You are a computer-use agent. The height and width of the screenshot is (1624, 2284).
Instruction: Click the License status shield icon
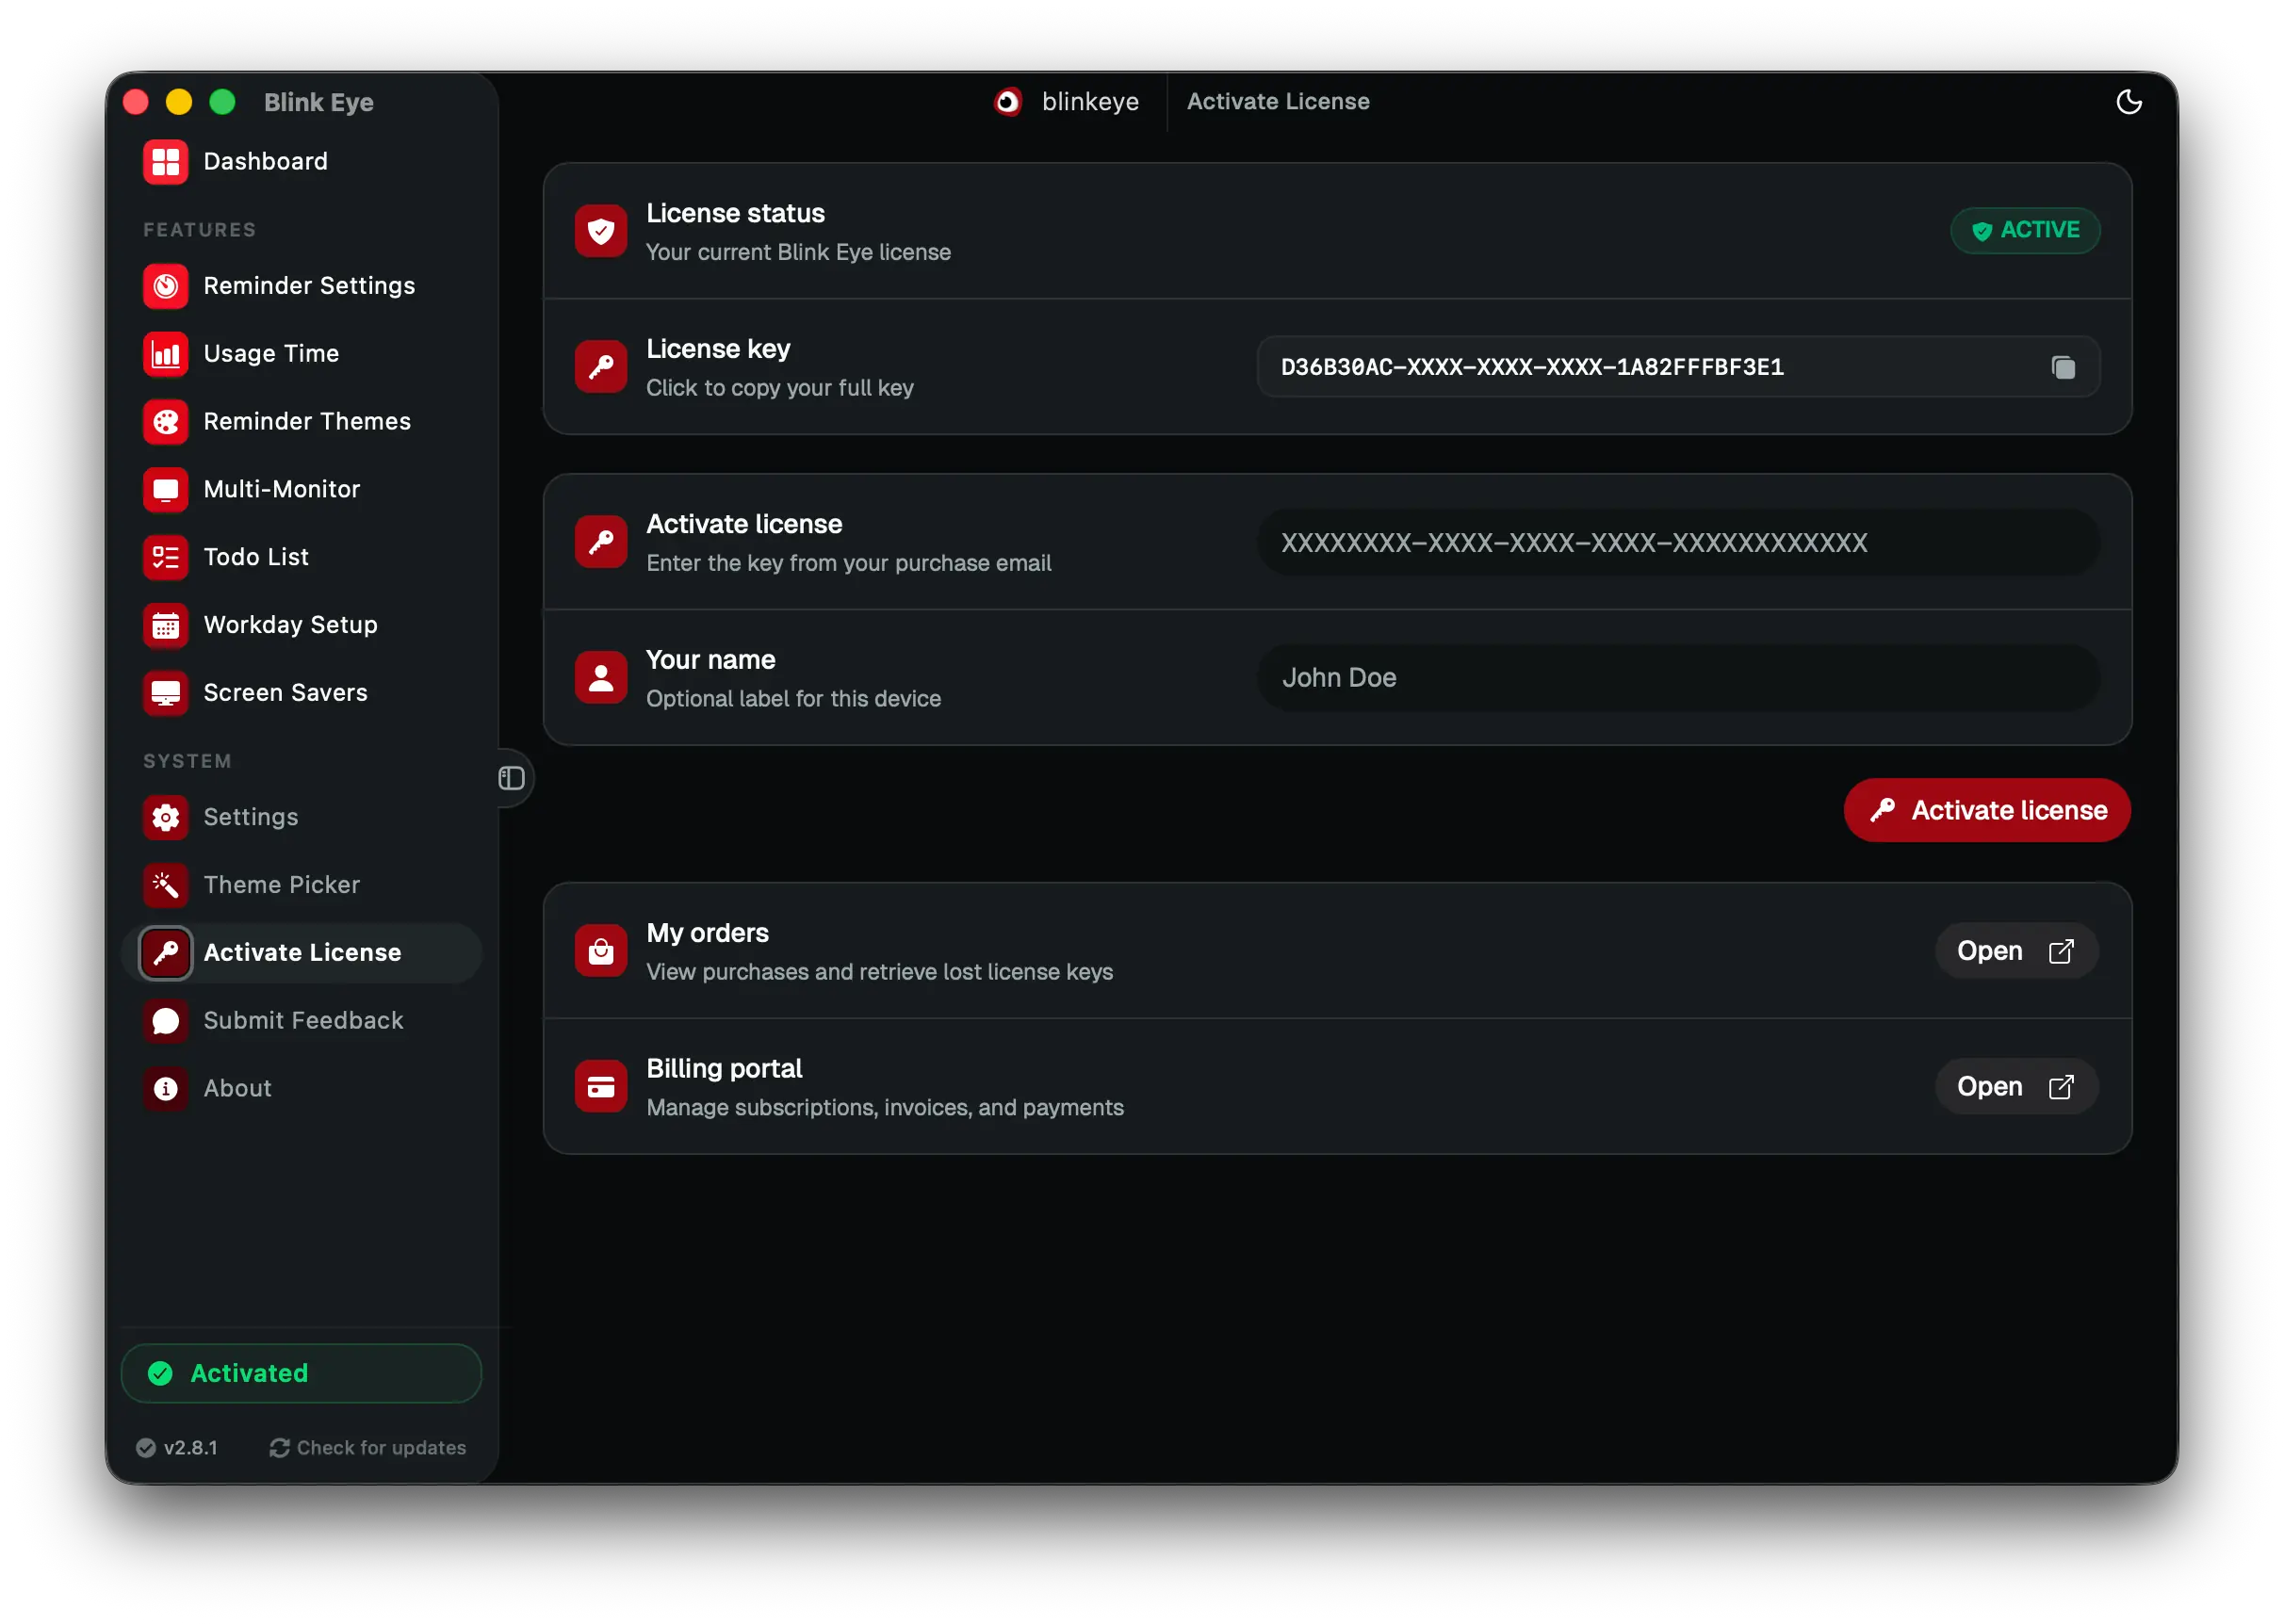[601, 232]
